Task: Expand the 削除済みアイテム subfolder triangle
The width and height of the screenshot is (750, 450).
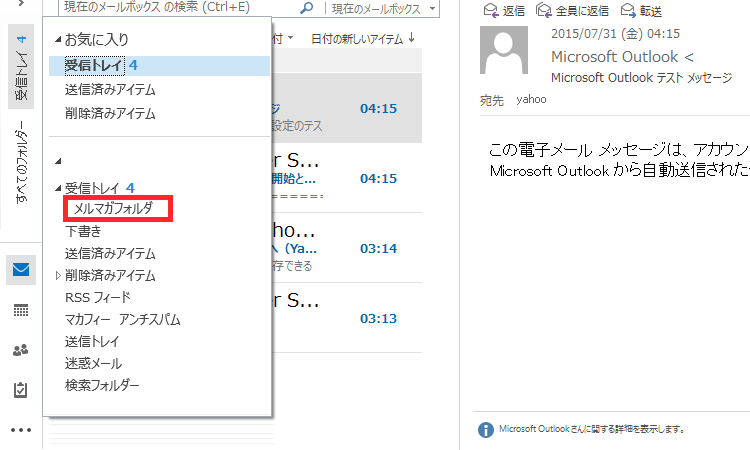Action: coord(57,275)
